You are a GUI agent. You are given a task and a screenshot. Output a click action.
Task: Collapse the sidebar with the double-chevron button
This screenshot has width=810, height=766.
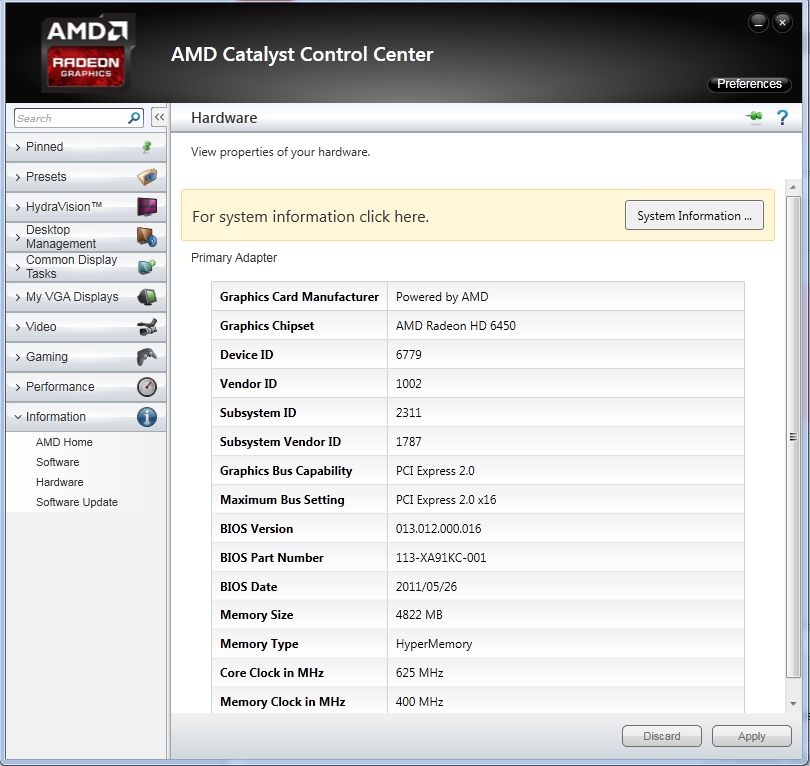[x=159, y=117]
